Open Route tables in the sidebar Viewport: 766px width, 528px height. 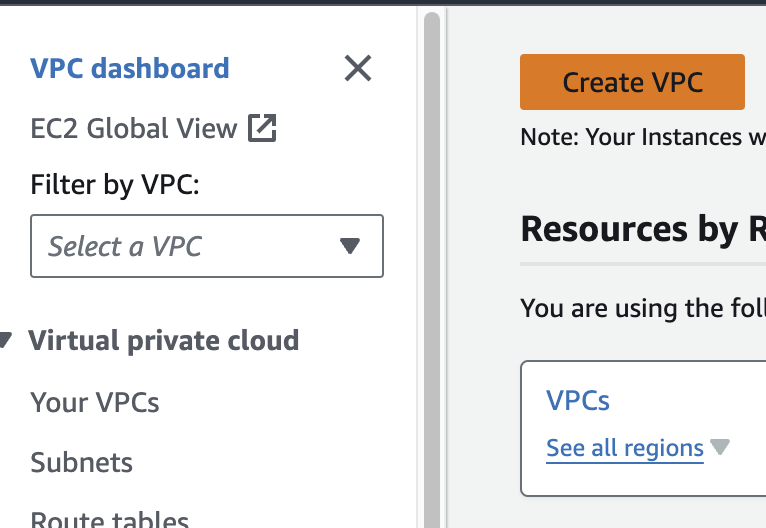tap(110, 519)
